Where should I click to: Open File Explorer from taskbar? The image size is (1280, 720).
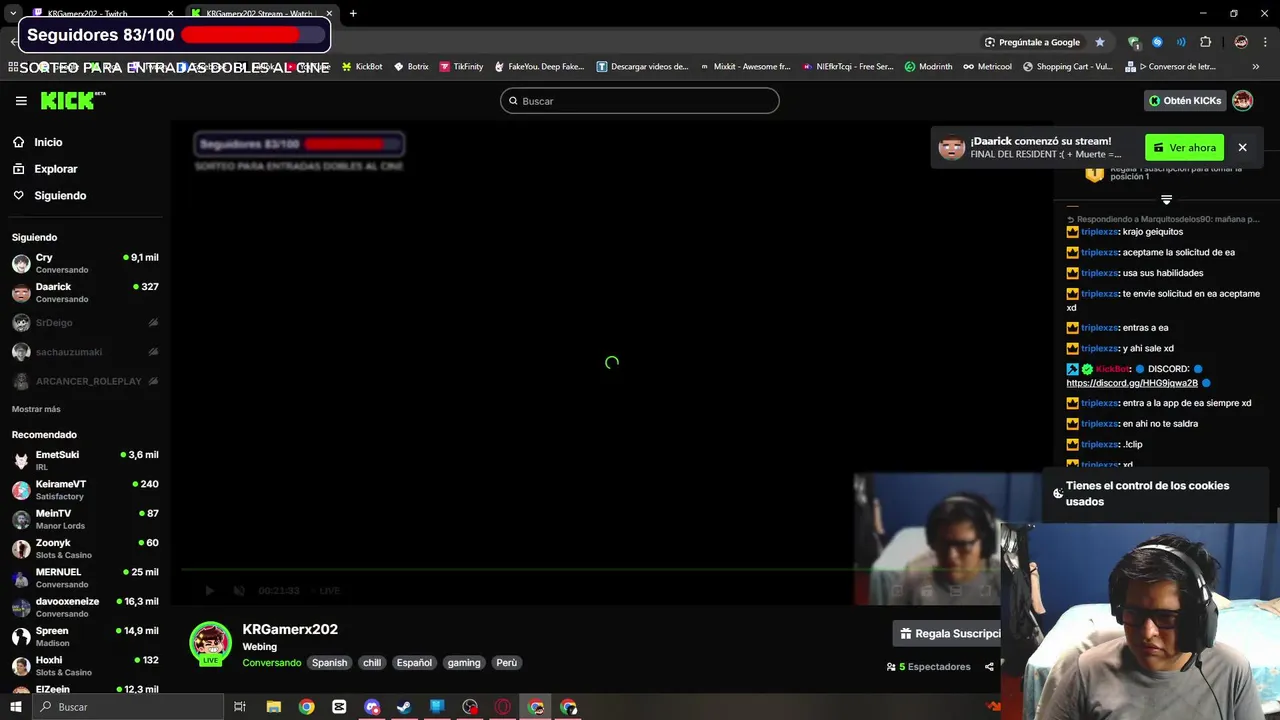tap(273, 707)
